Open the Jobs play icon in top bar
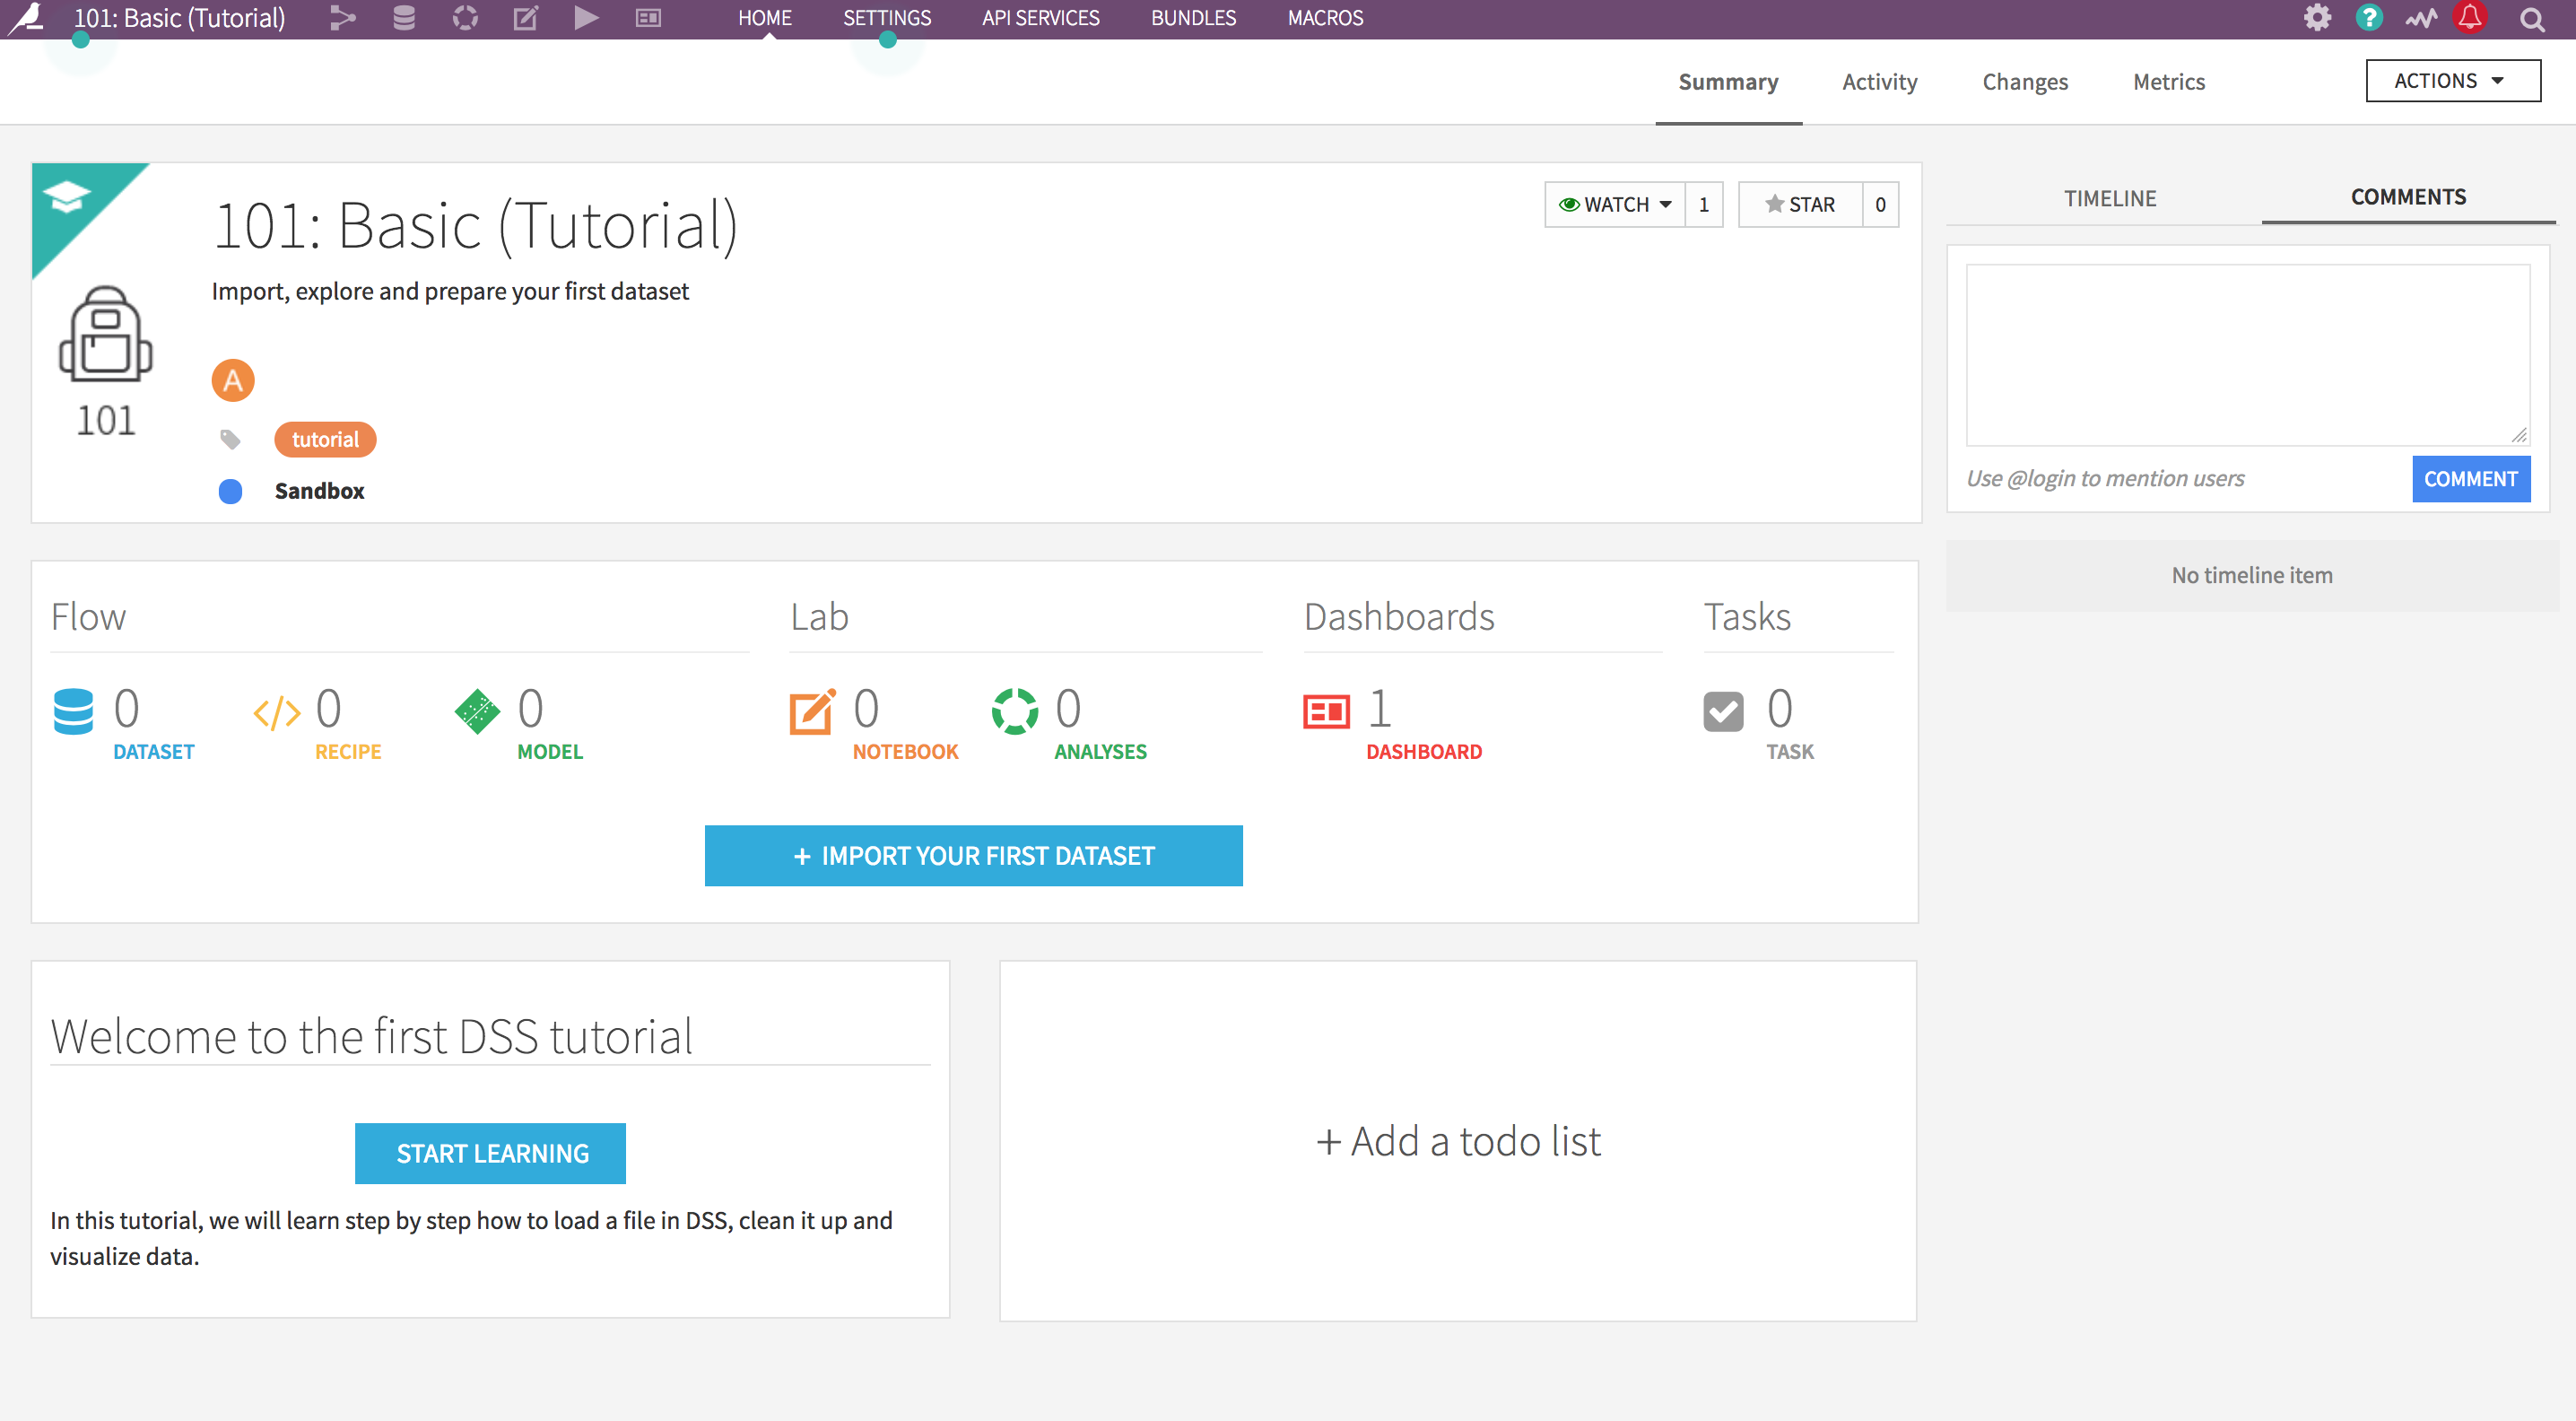Screen dimensions: 2576x1421 click(x=587, y=18)
